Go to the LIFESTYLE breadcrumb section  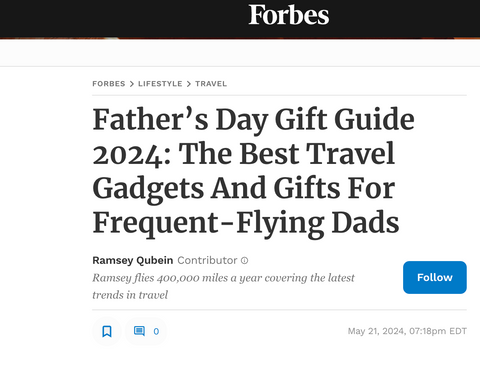[160, 84]
